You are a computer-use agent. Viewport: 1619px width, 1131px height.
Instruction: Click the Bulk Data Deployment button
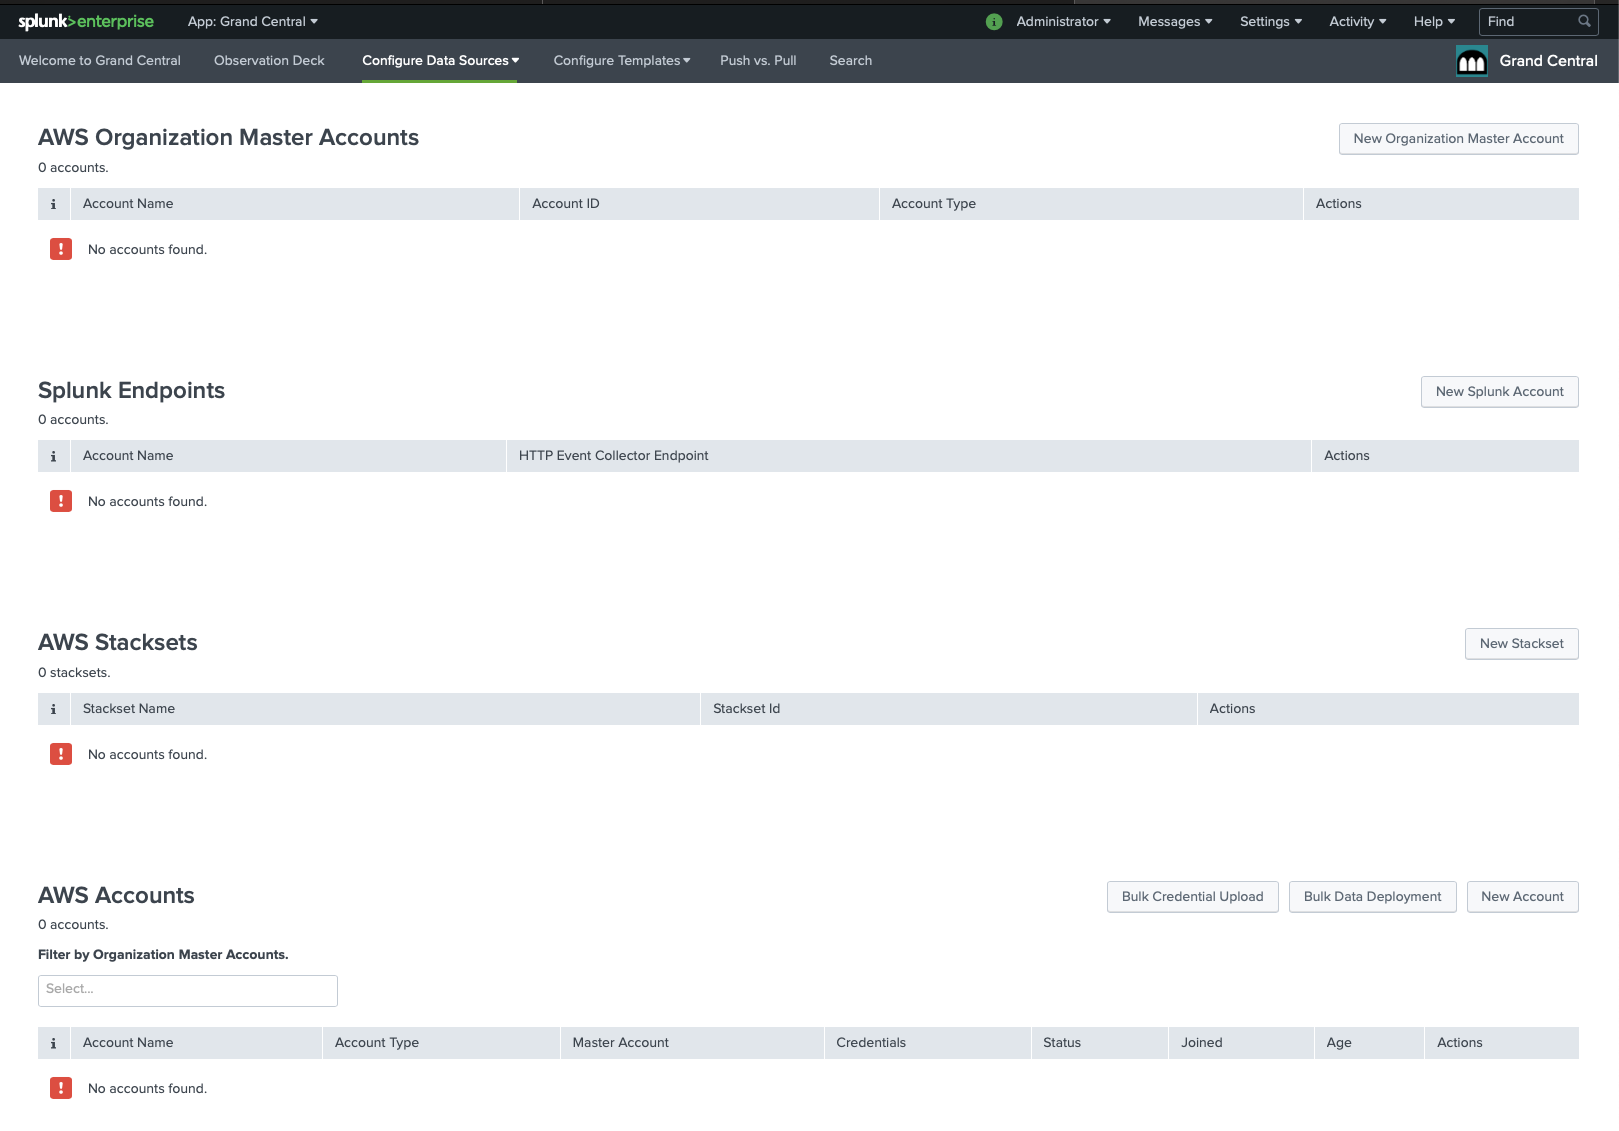[1372, 897]
